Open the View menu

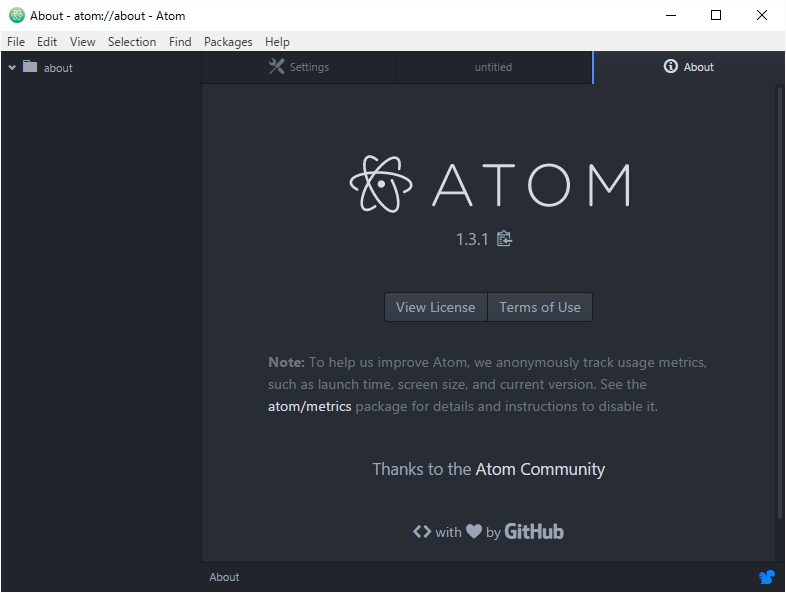pos(82,42)
